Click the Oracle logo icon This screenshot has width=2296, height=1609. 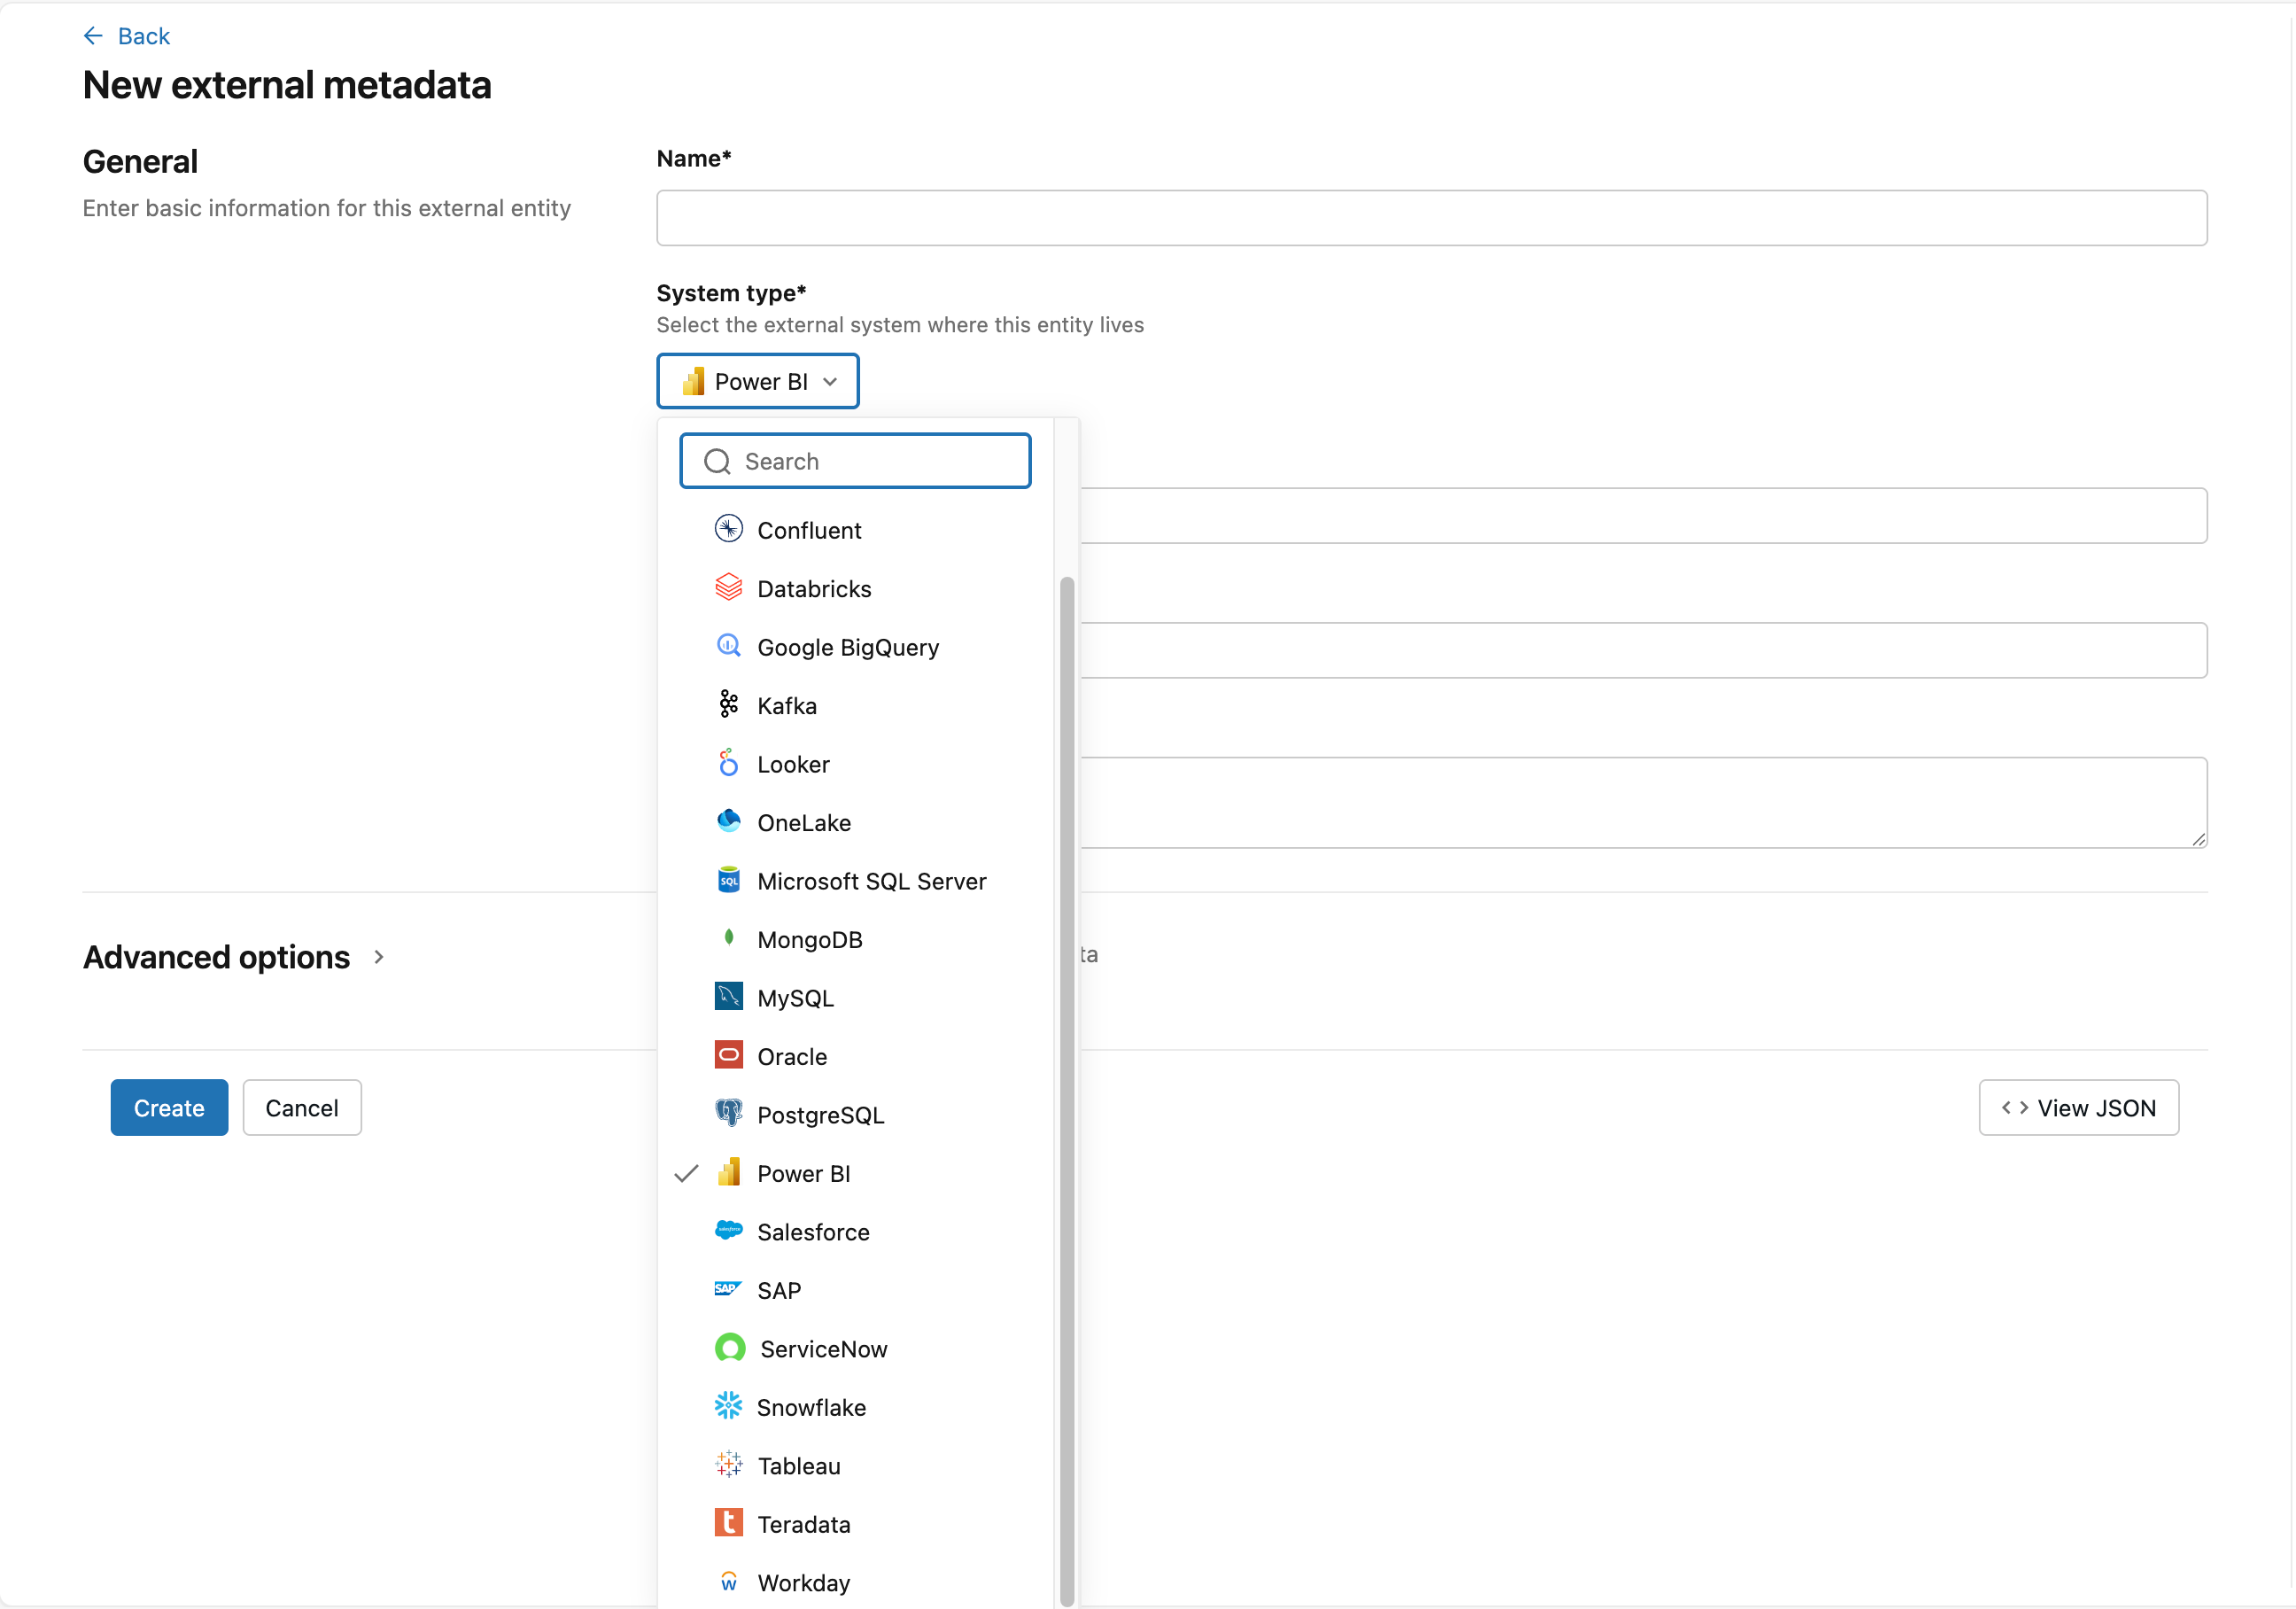(x=728, y=1055)
